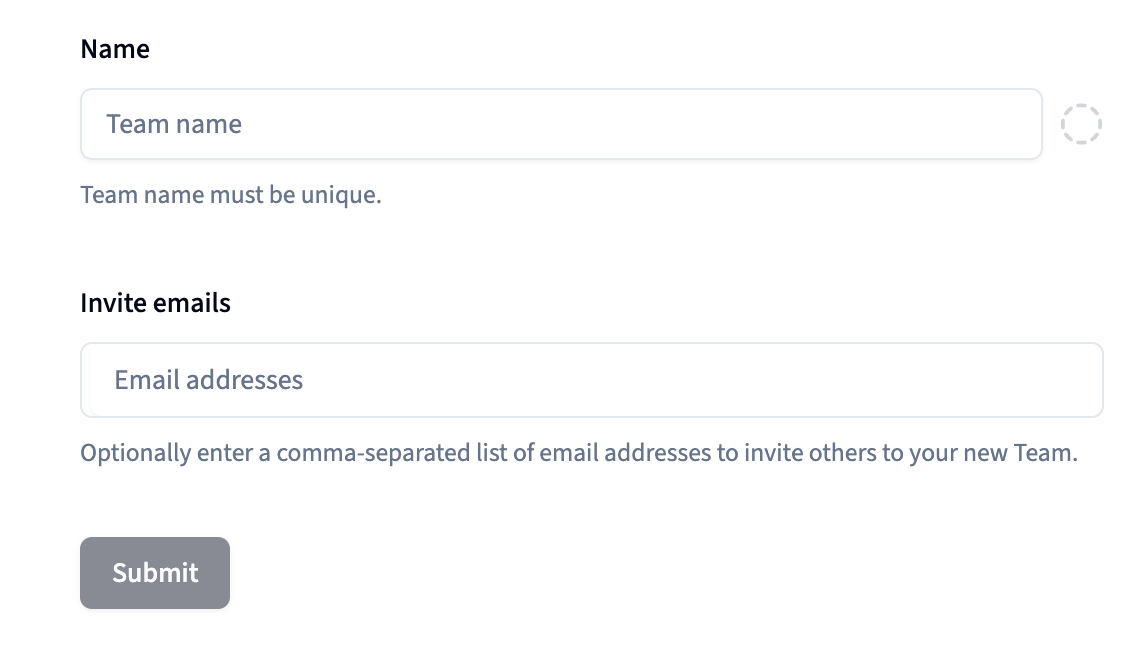This screenshot has width=1146, height=654.
Task: Activate the box for entering invitee emails
Action: [x=590, y=380]
